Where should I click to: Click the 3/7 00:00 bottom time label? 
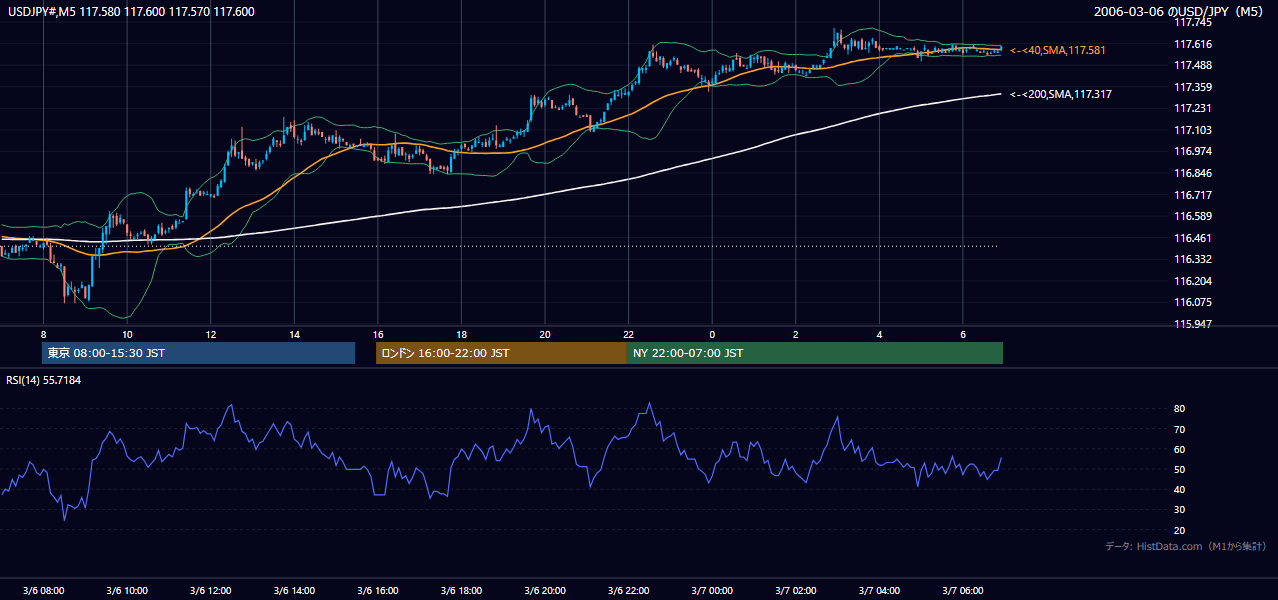[x=712, y=591]
